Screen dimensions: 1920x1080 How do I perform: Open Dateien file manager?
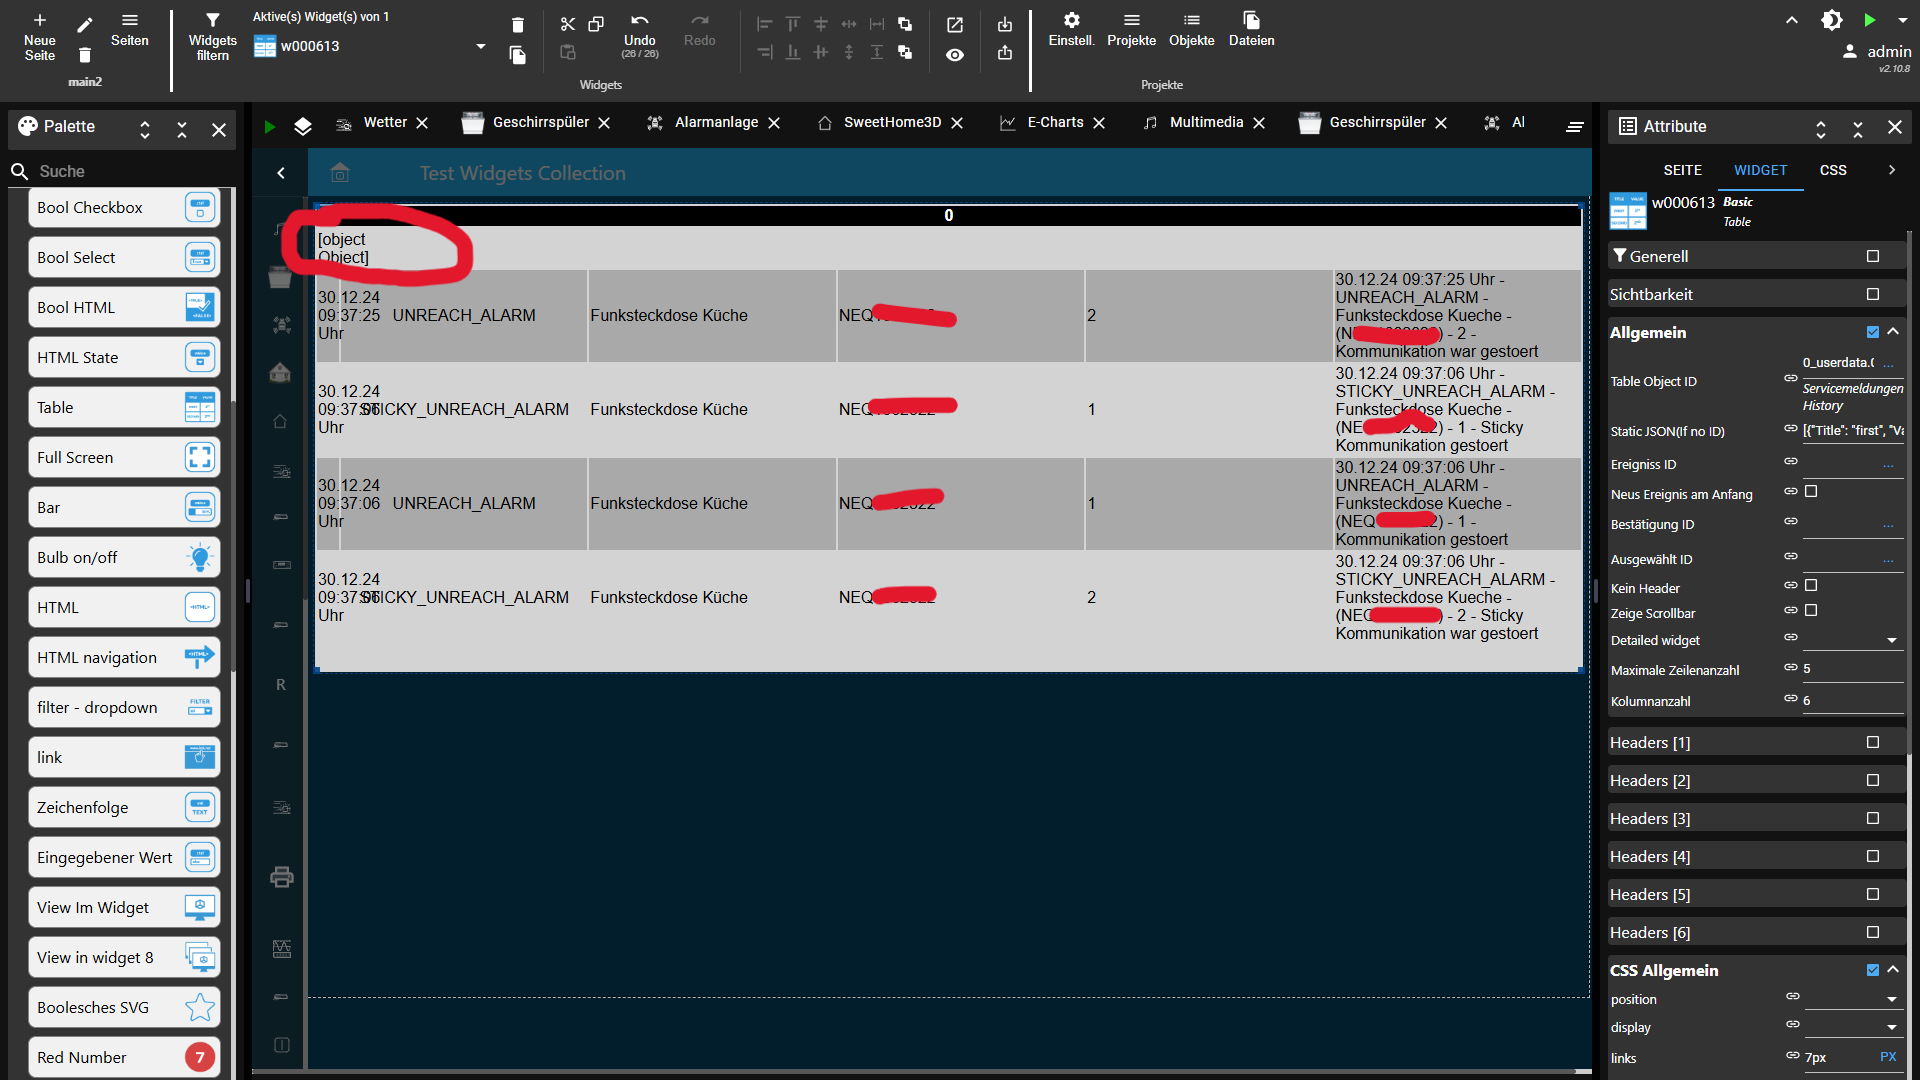(x=1252, y=30)
